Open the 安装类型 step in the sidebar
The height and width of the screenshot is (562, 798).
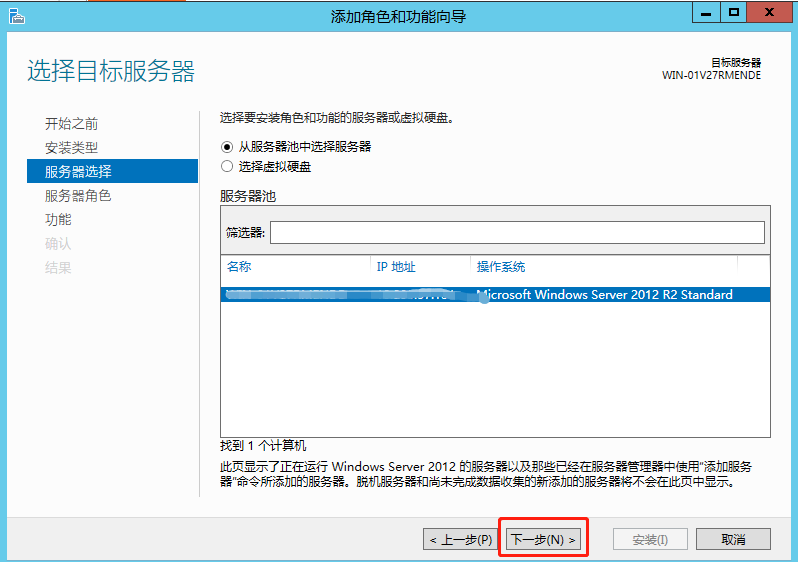point(71,148)
